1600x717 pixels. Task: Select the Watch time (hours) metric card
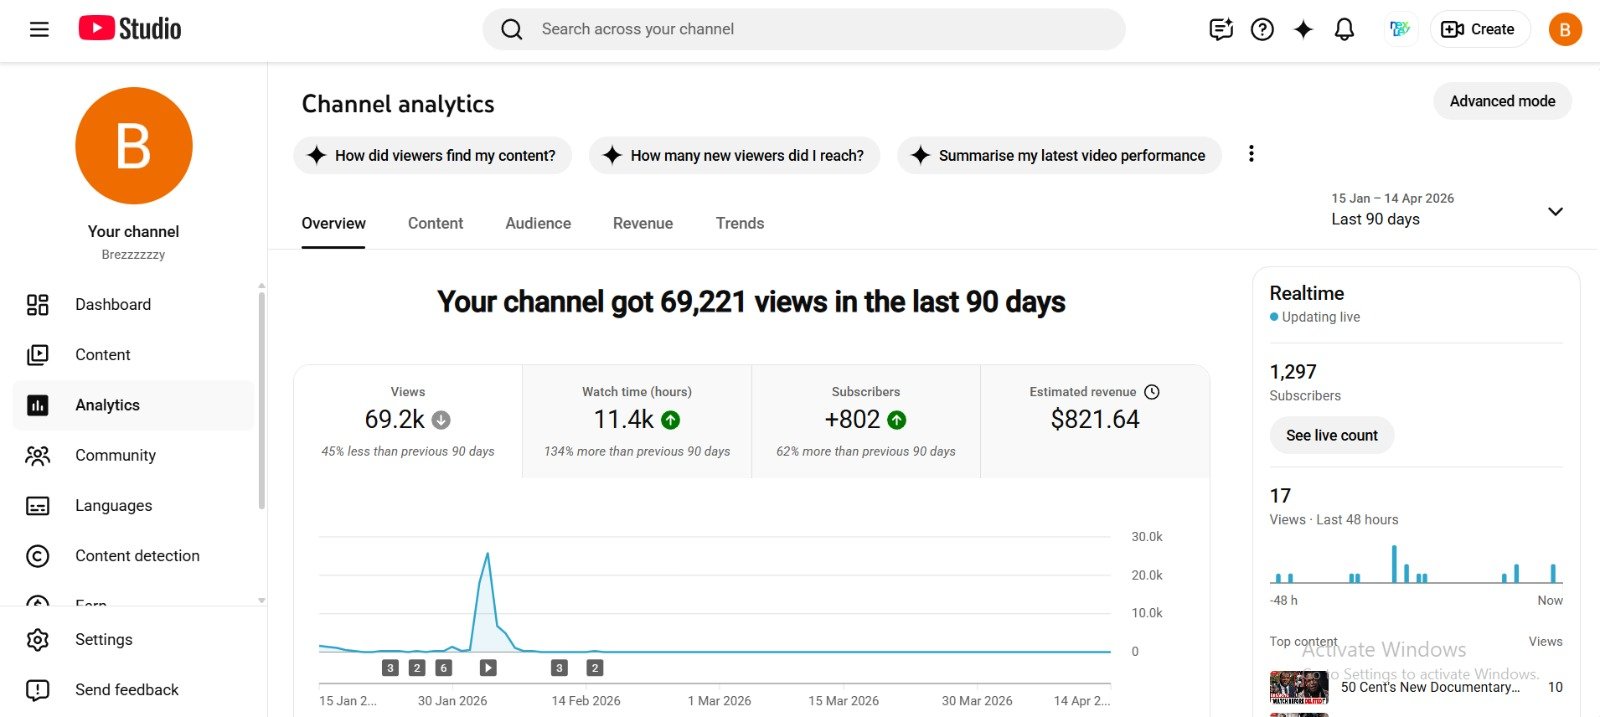click(637, 421)
